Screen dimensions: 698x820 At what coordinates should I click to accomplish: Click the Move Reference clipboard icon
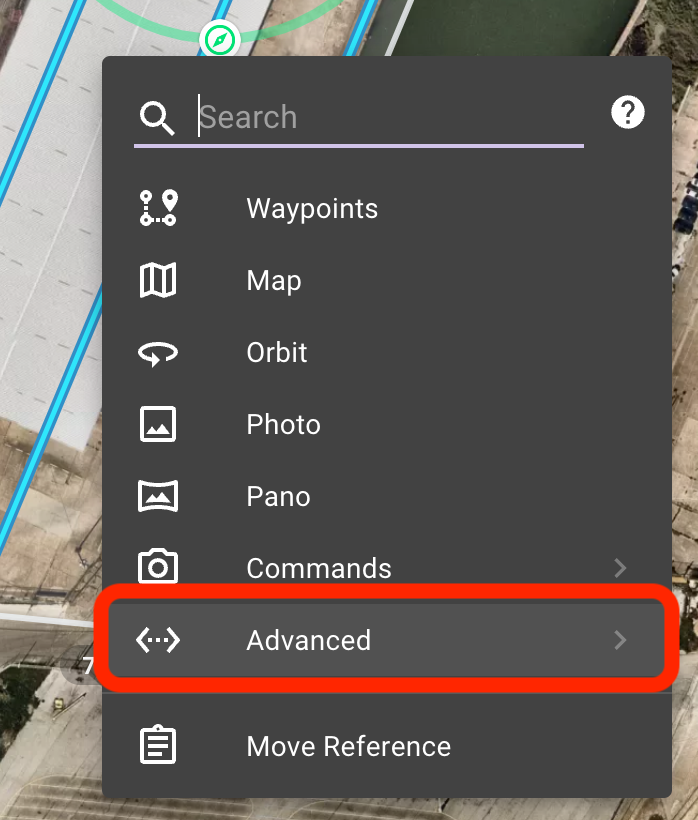(158, 745)
